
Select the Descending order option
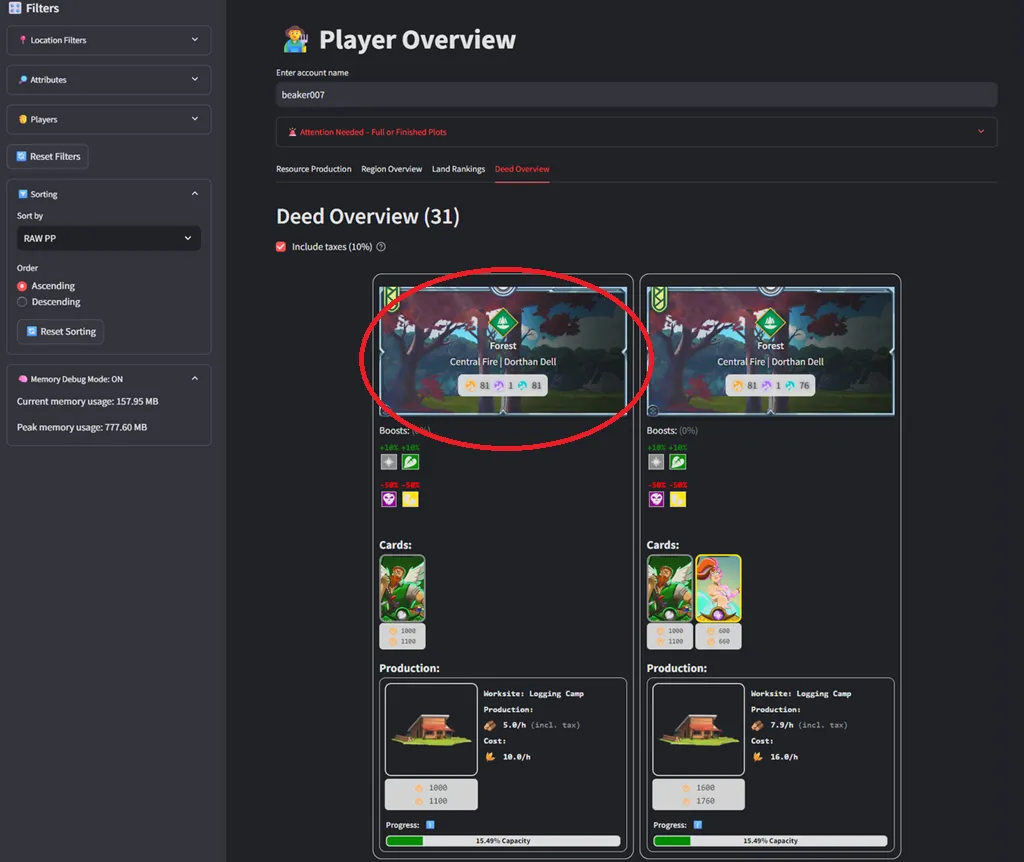point(48,302)
